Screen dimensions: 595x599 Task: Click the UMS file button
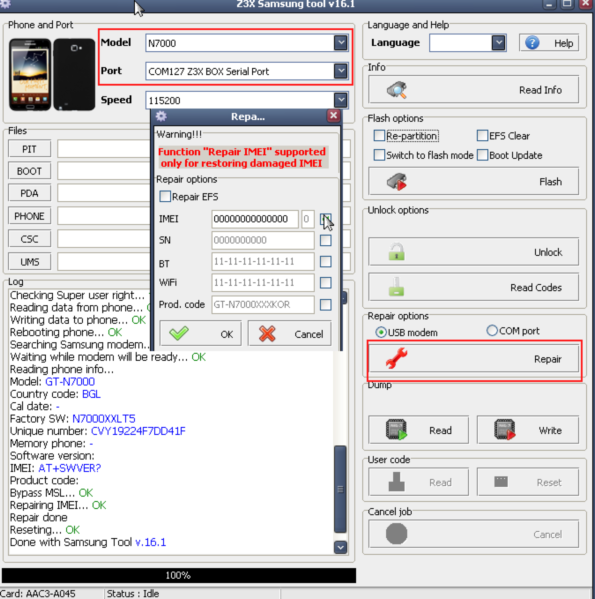29,262
